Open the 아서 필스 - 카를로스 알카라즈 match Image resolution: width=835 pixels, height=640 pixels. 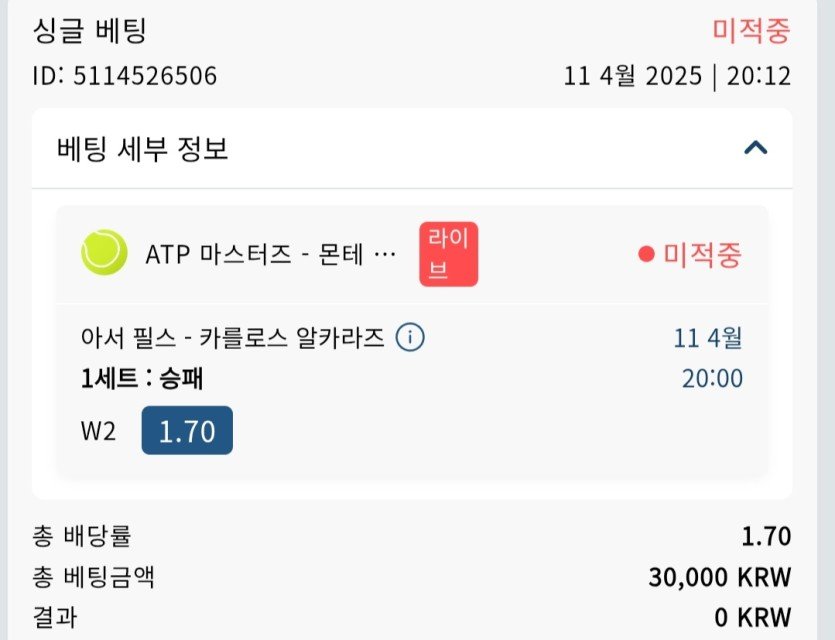coord(232,337)
